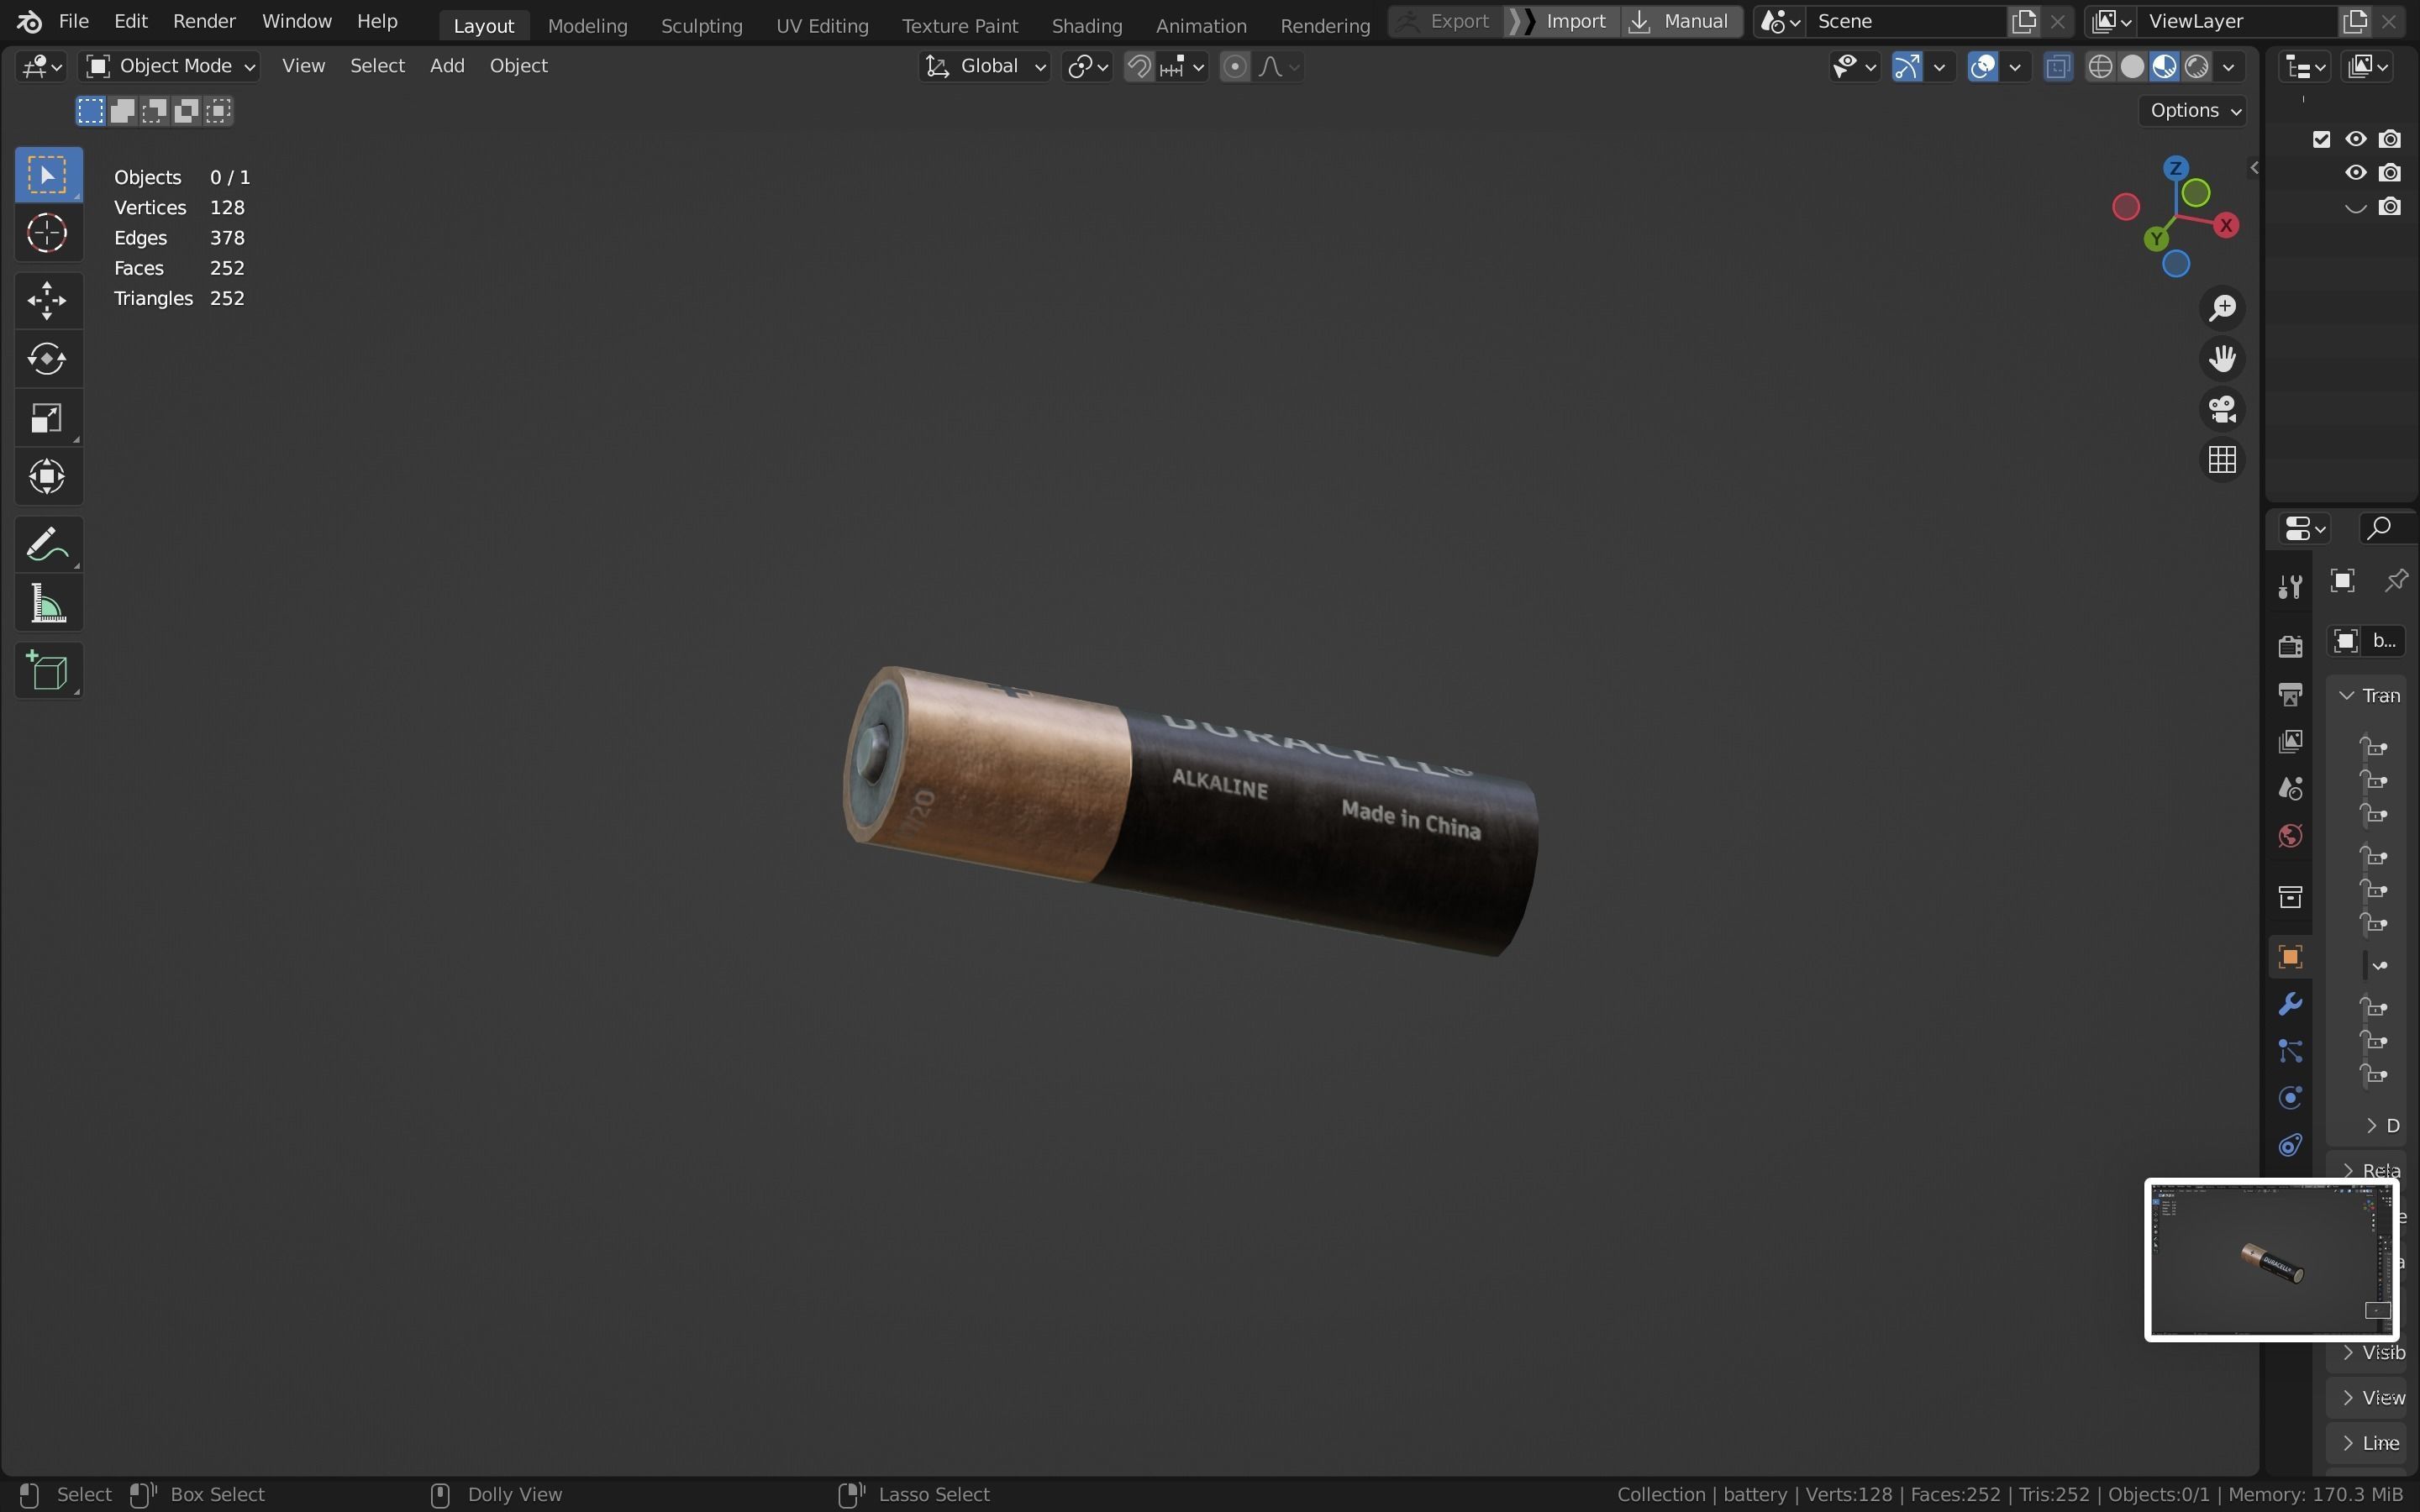Click the Export button
The width and height of the screenshot is (2420, 1512).
point(1446,21)
